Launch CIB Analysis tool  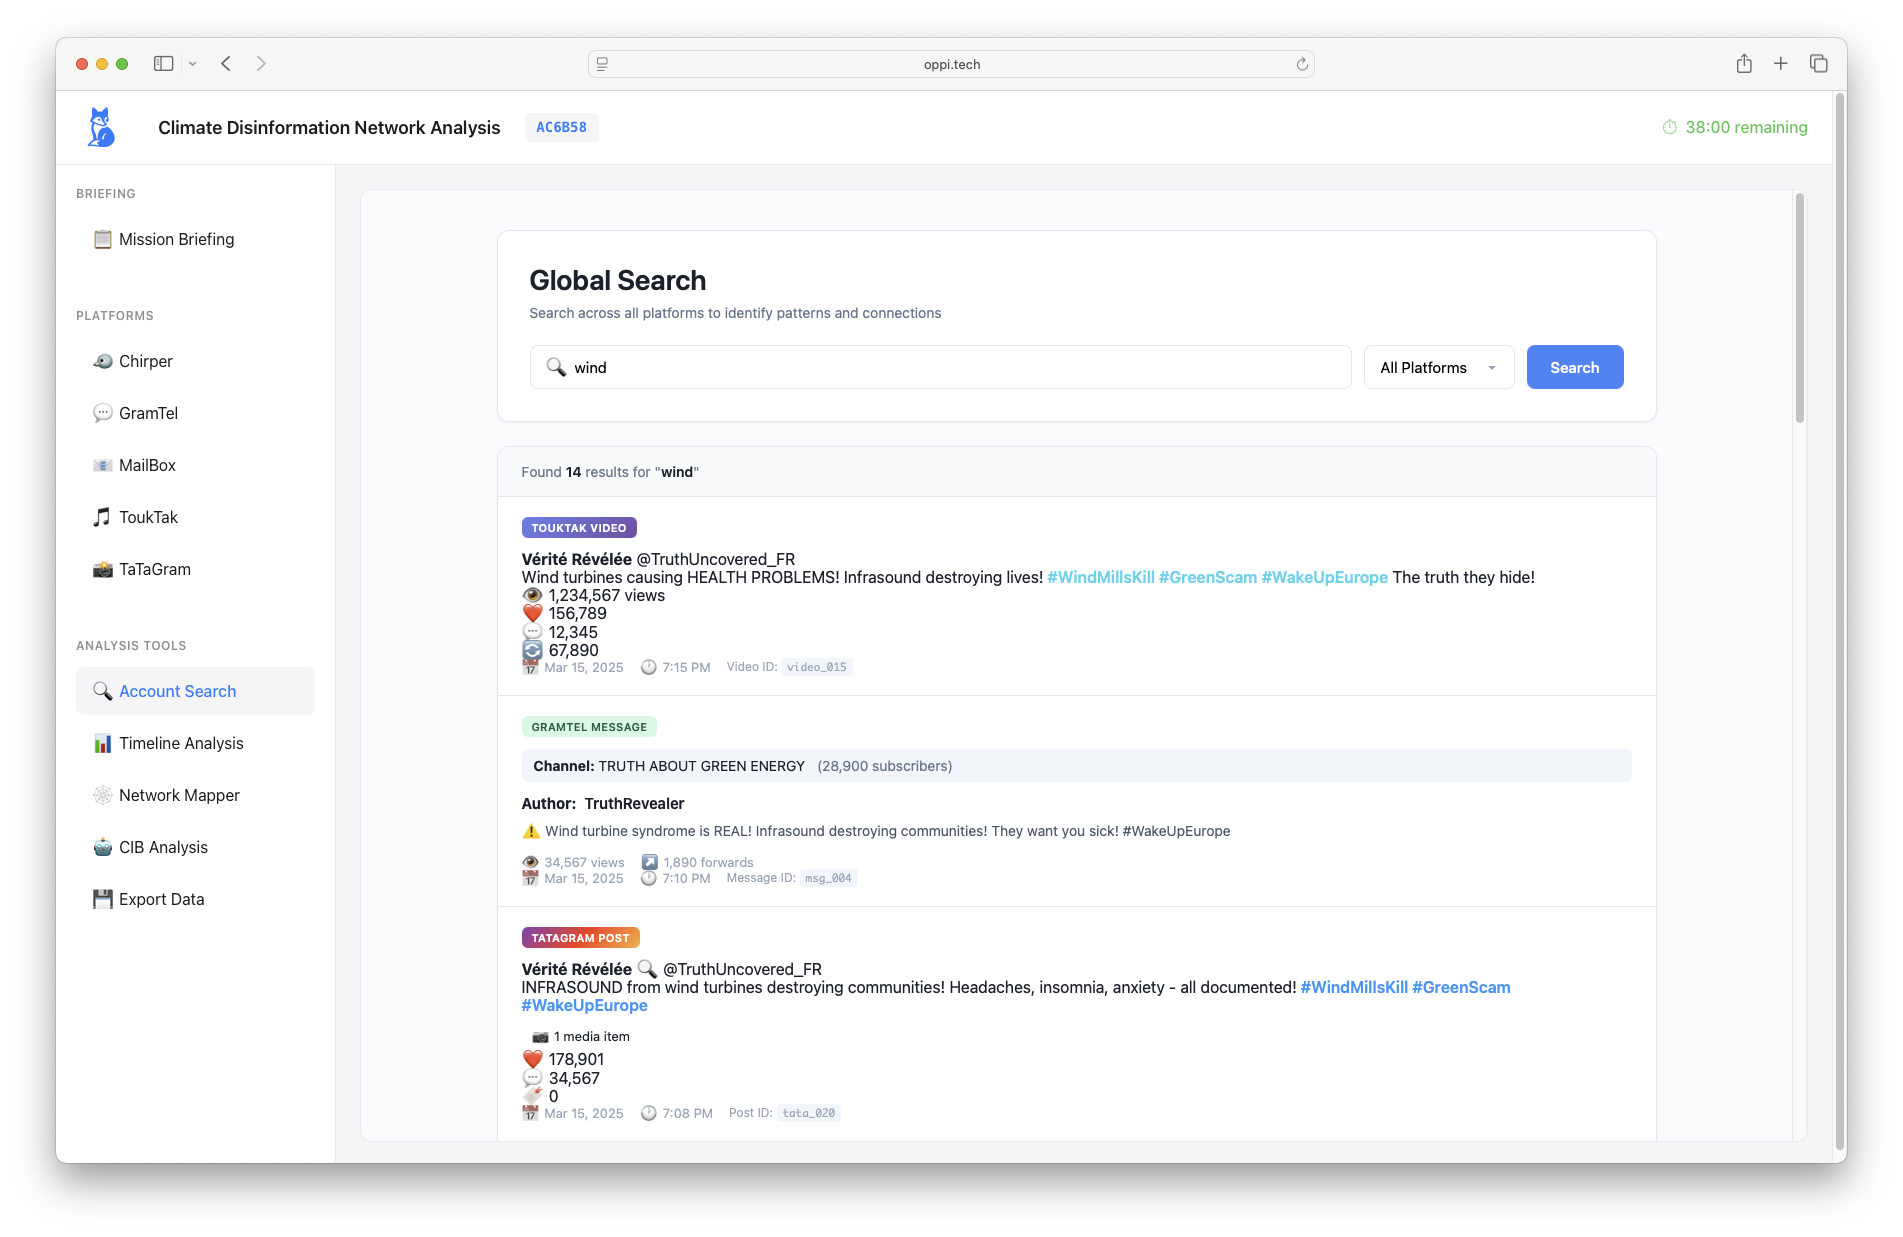(103, 847)
